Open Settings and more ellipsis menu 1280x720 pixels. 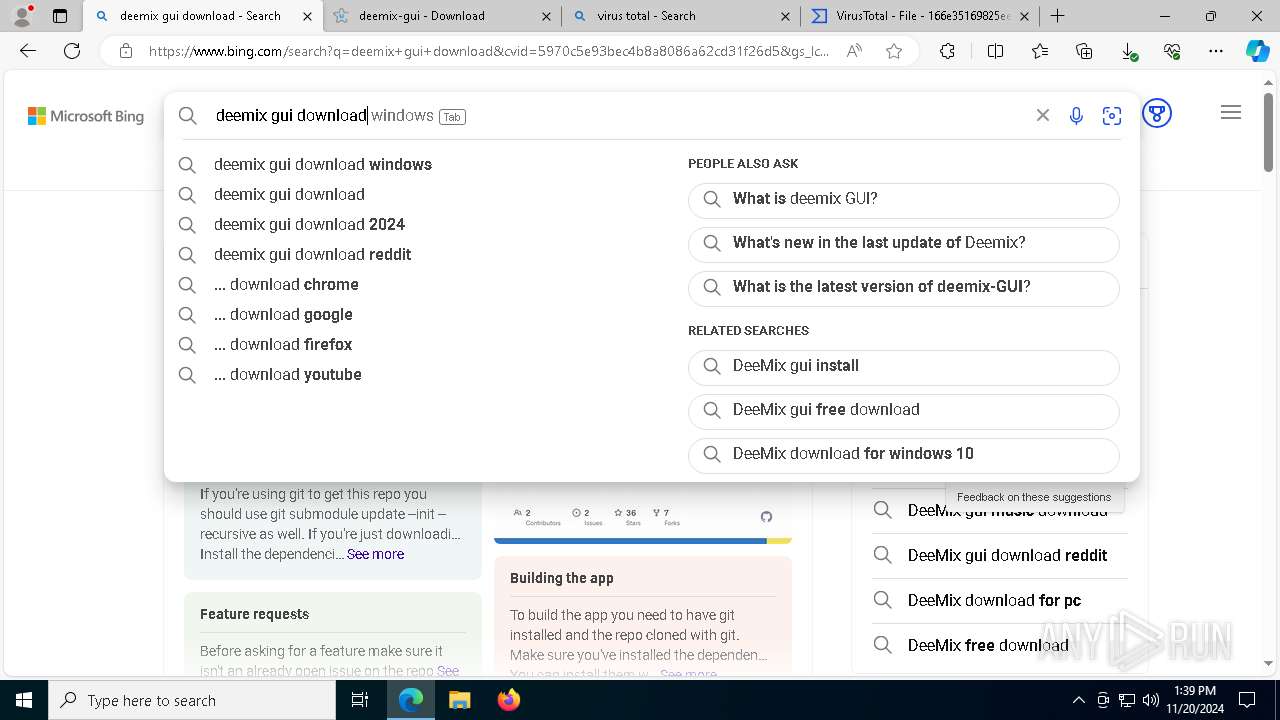click(x=1216, y=51)
